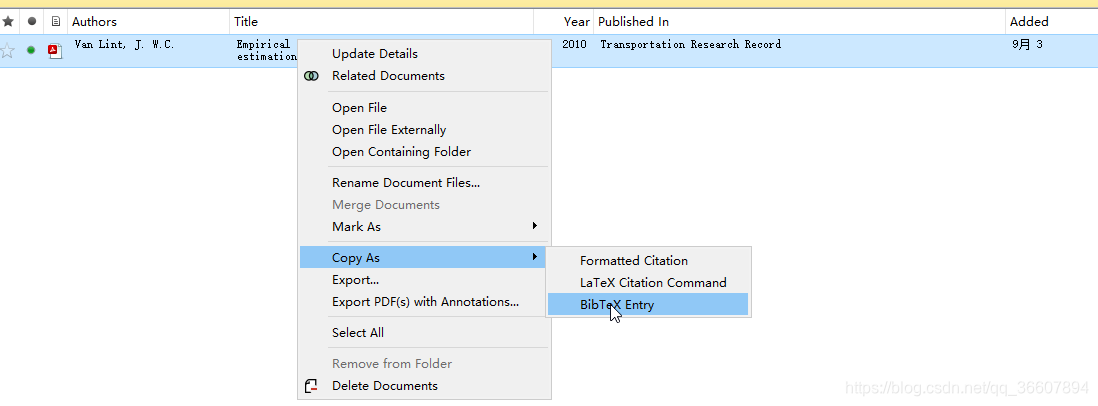This screenshot has height=406, width=1098.
Task: Click the Transportation Research Record cell
Action: tap(690, 45)
